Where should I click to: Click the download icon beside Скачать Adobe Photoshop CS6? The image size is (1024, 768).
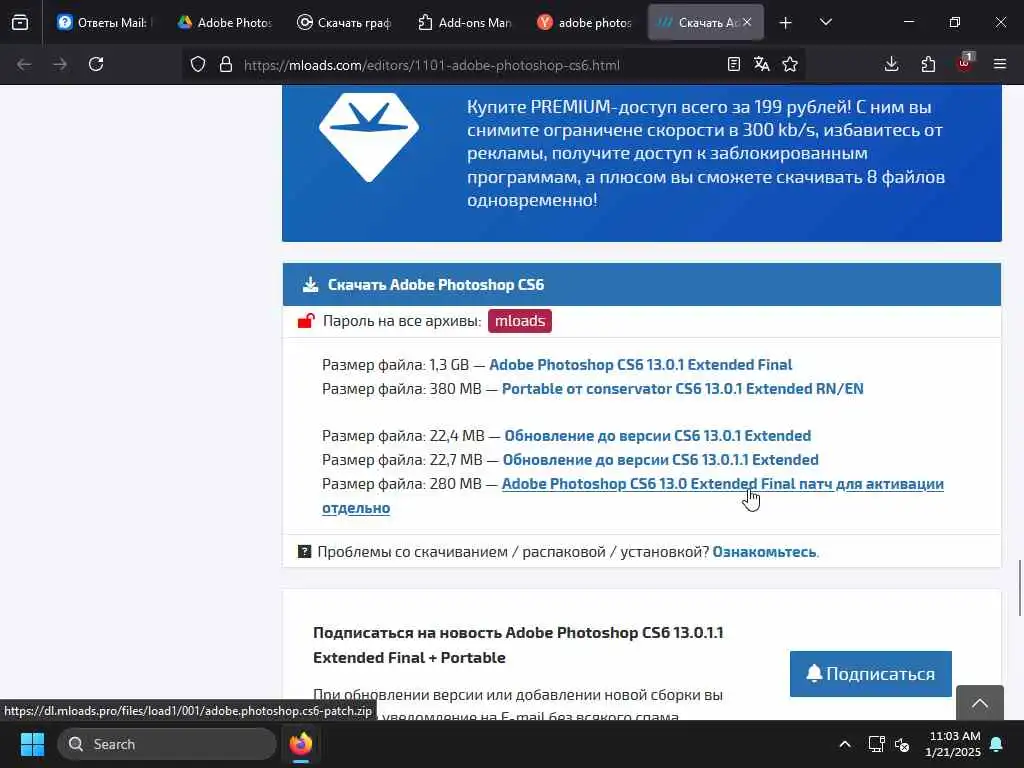310,285
